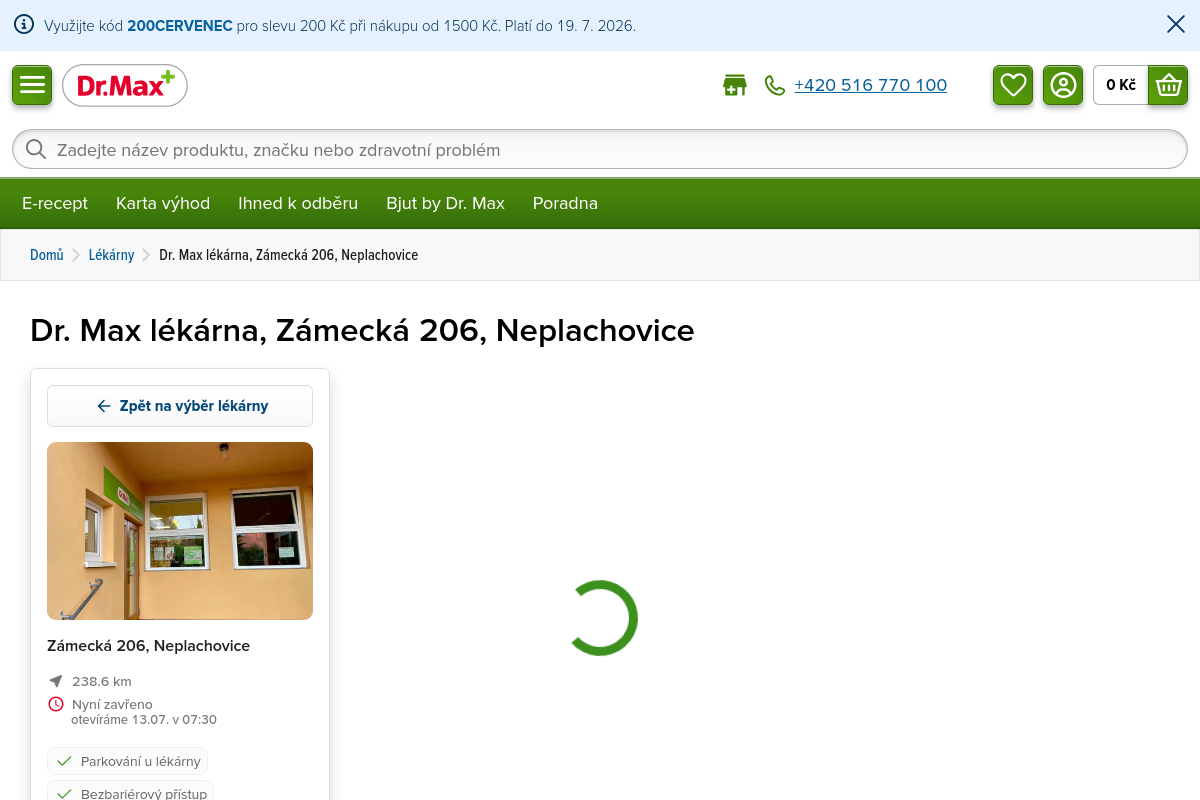This screenshot has width=1200, height=800.
Task: Click the red clock closed-status icon
Action: click(x=56, y=704)
